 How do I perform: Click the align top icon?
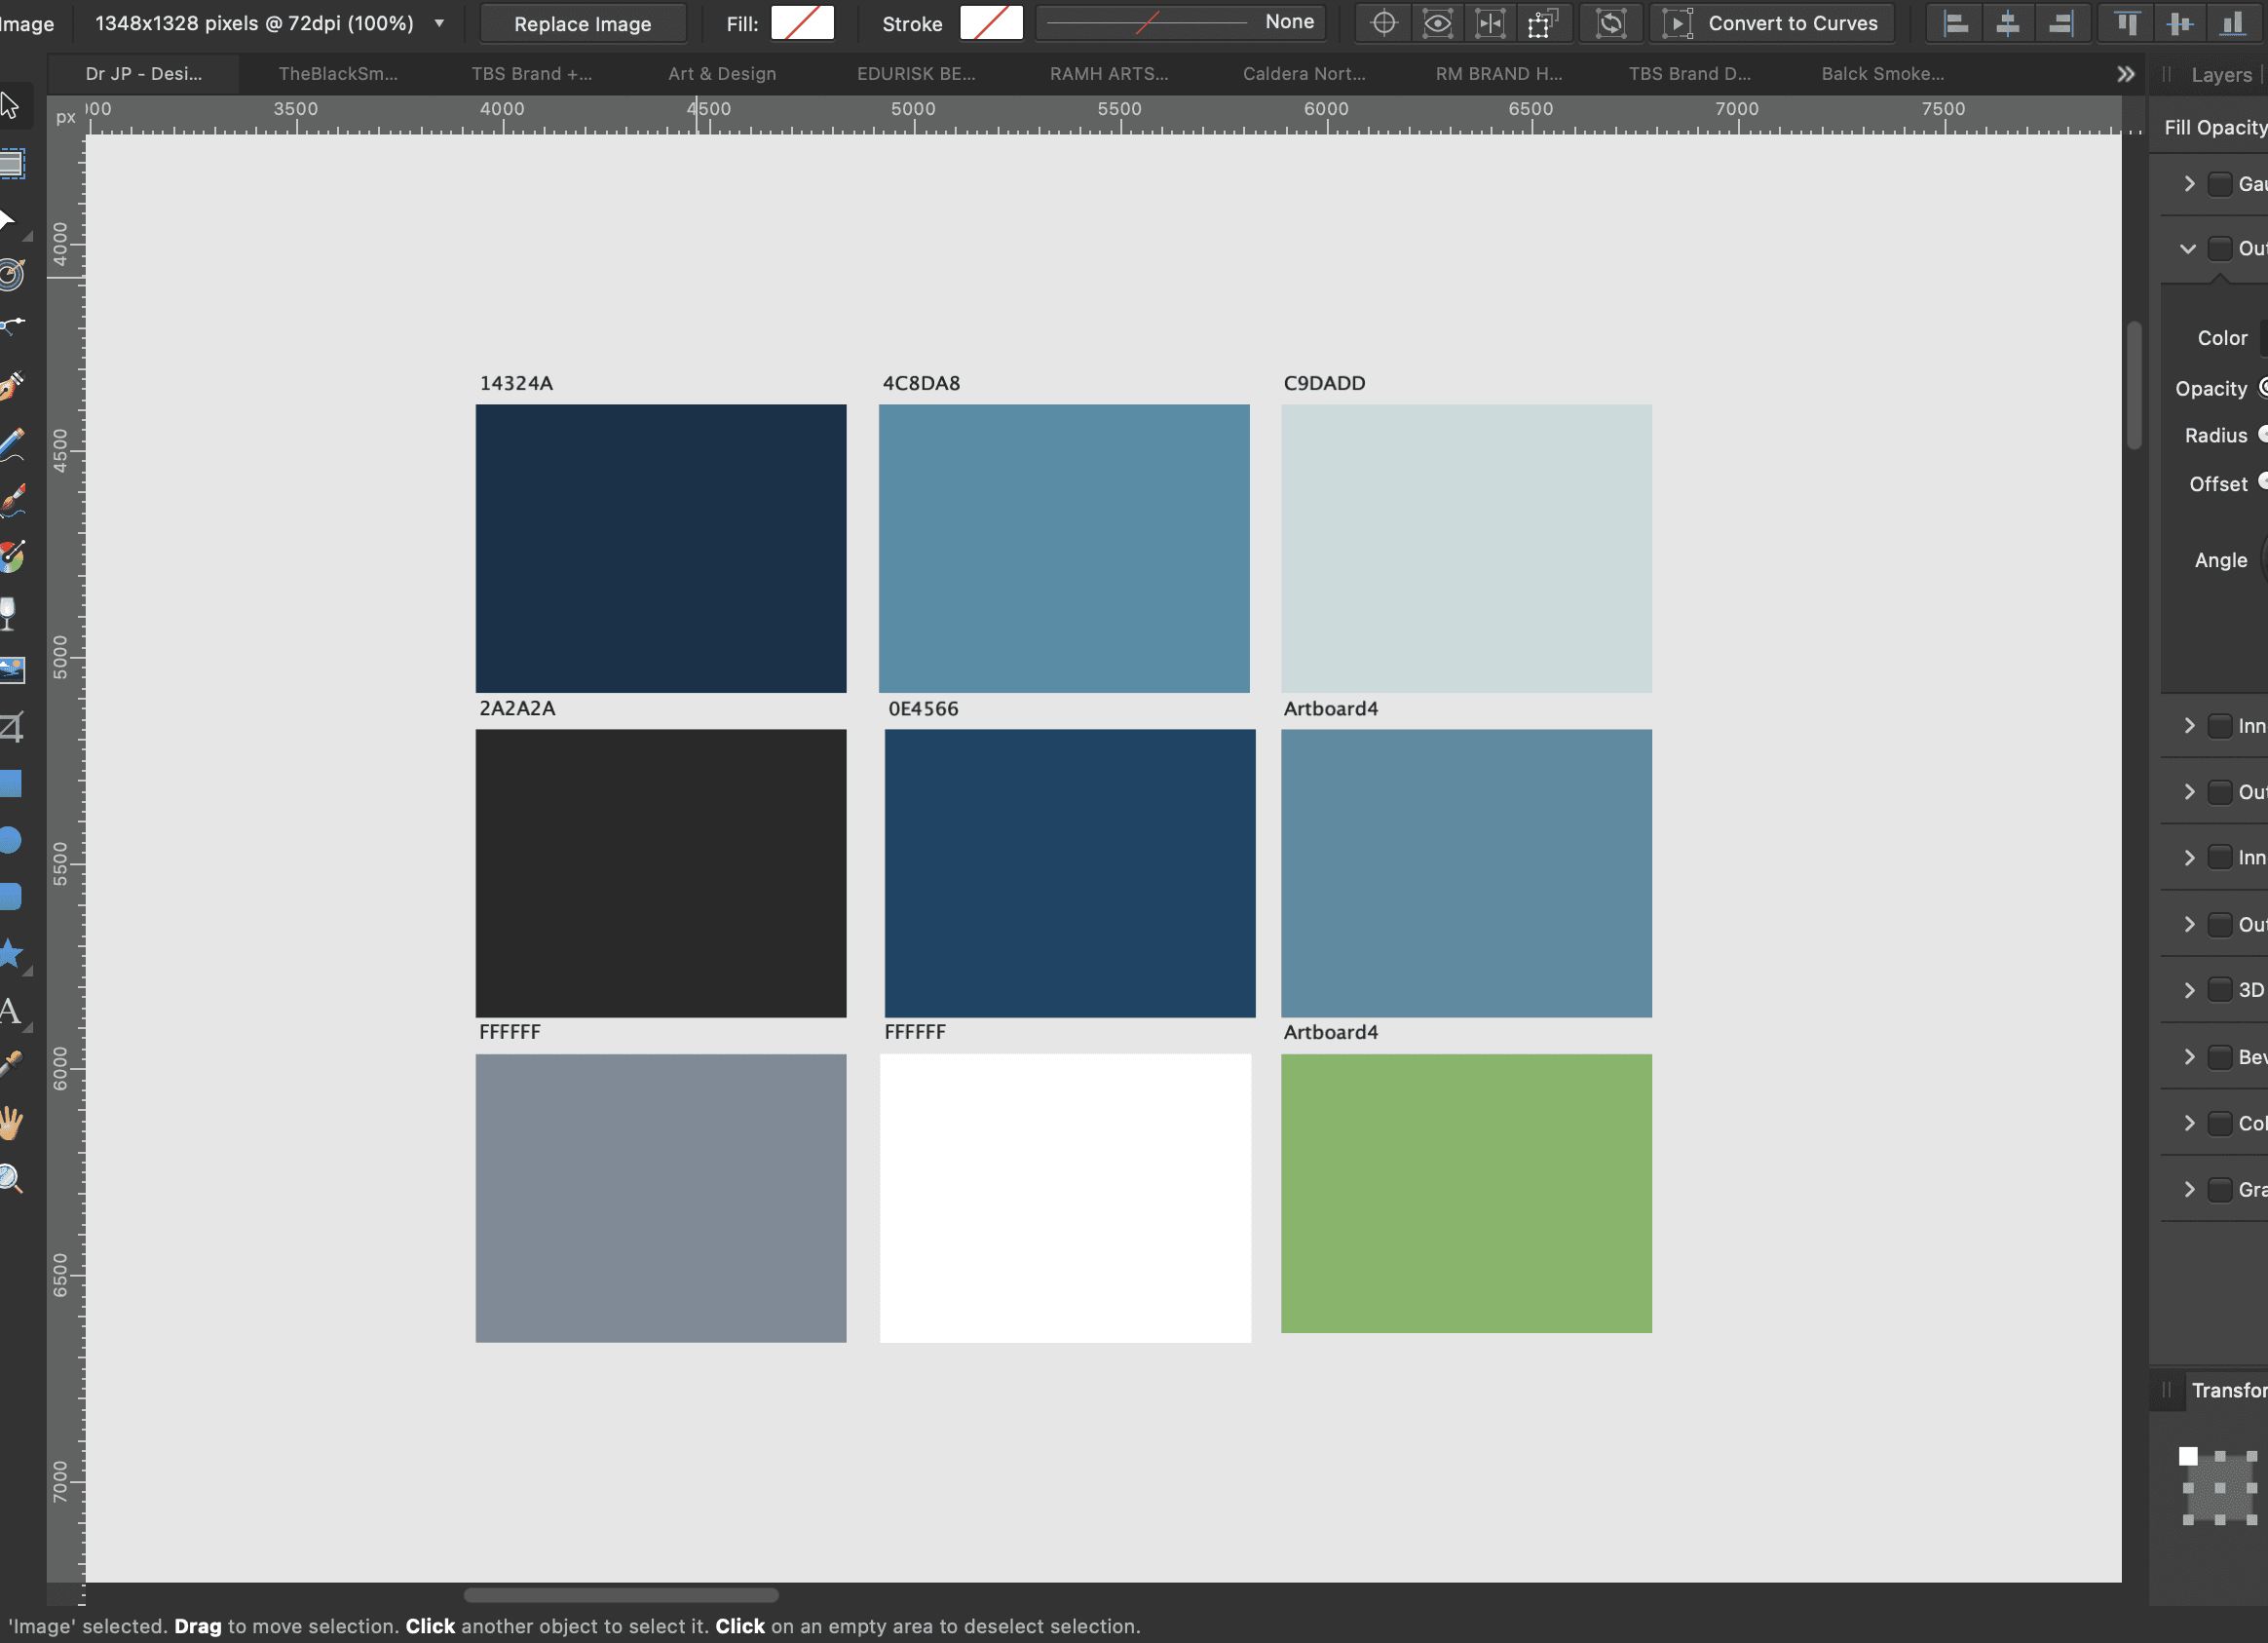coord(2127,23)
